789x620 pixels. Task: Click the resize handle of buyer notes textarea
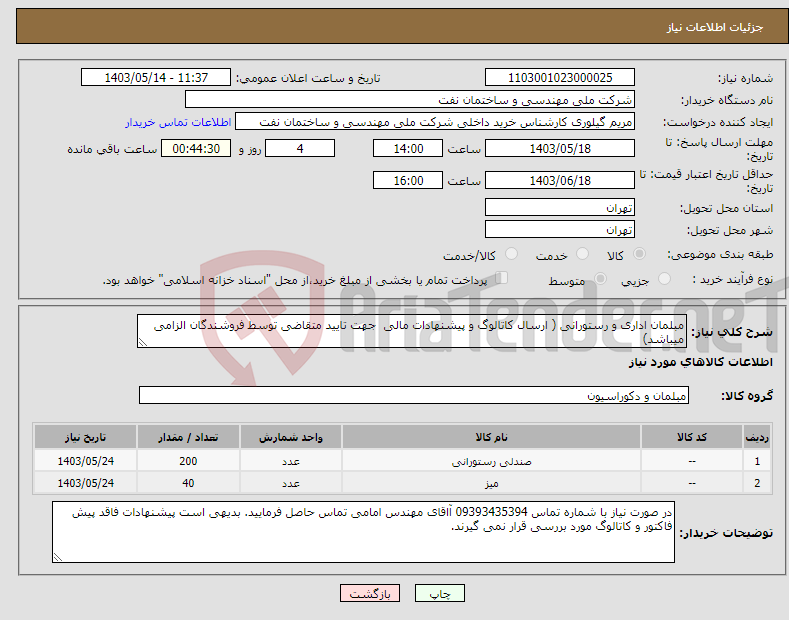pos(57,557)
